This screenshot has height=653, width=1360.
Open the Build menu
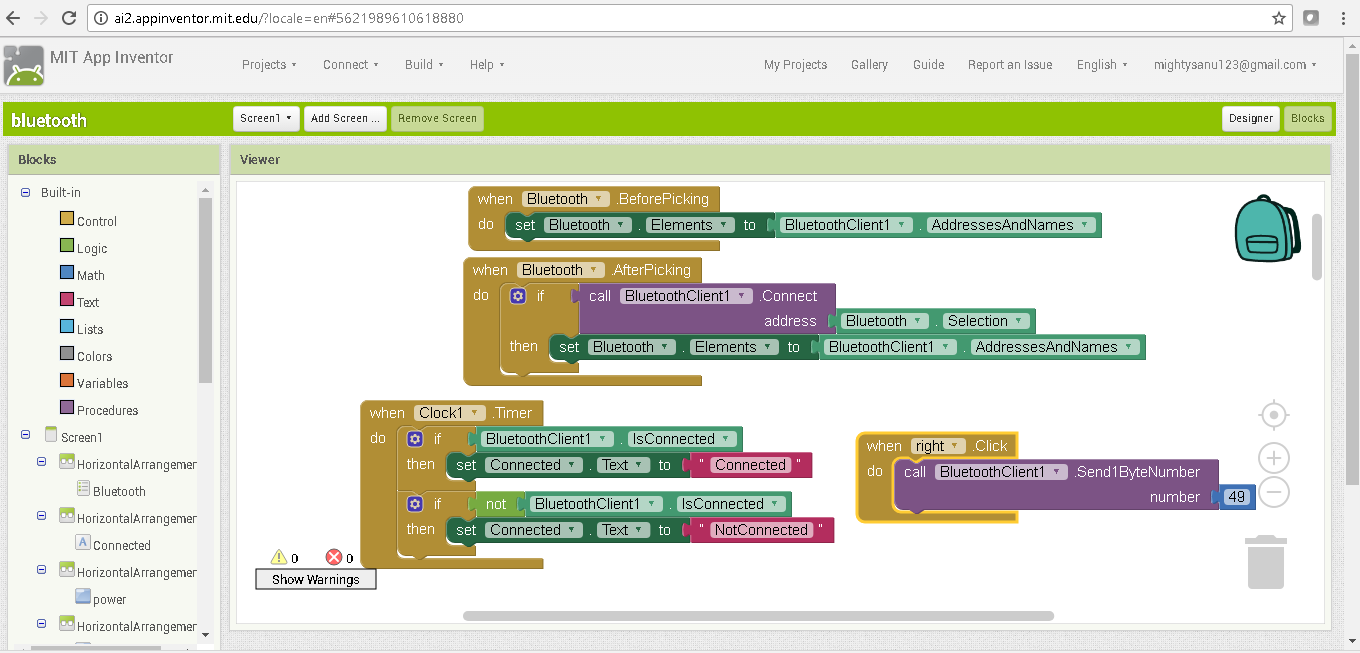425,65
